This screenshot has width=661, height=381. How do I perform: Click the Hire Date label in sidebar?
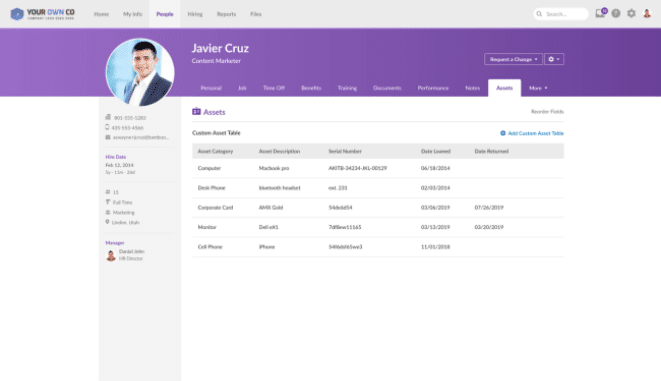tap(116, 157)
